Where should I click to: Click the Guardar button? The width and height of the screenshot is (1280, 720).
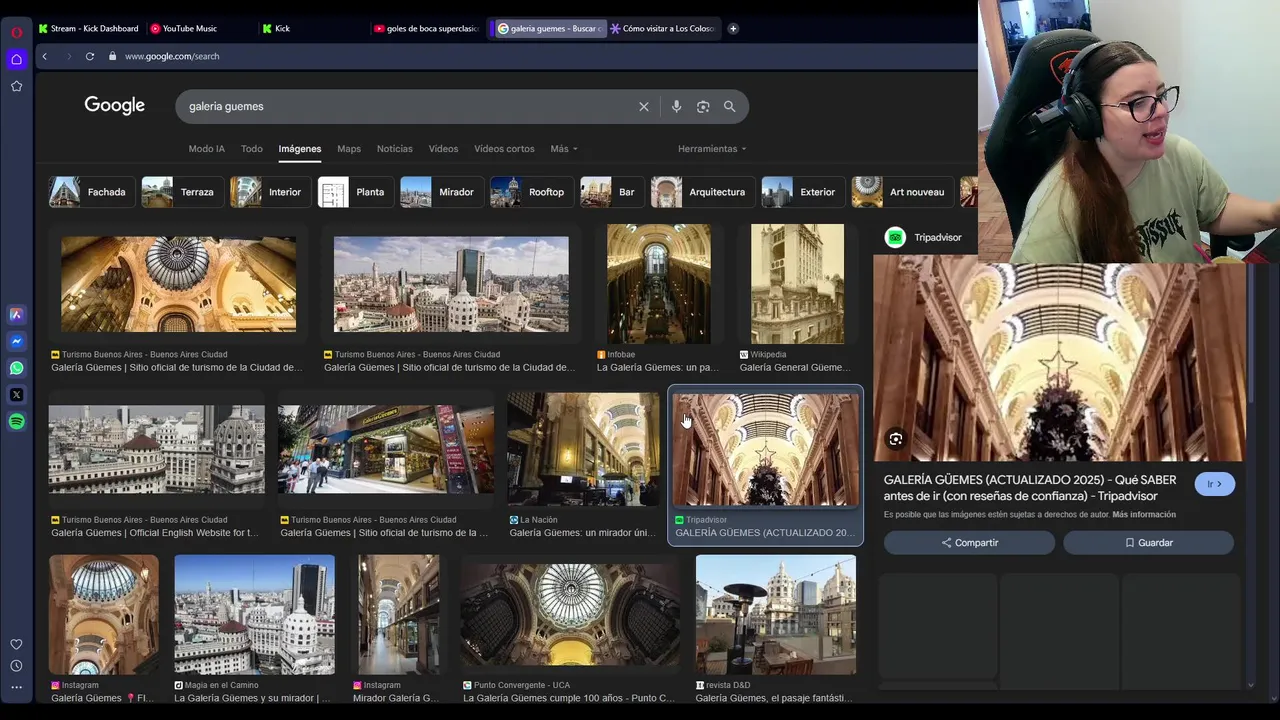pyautogui.click(x=1148, y=543)
